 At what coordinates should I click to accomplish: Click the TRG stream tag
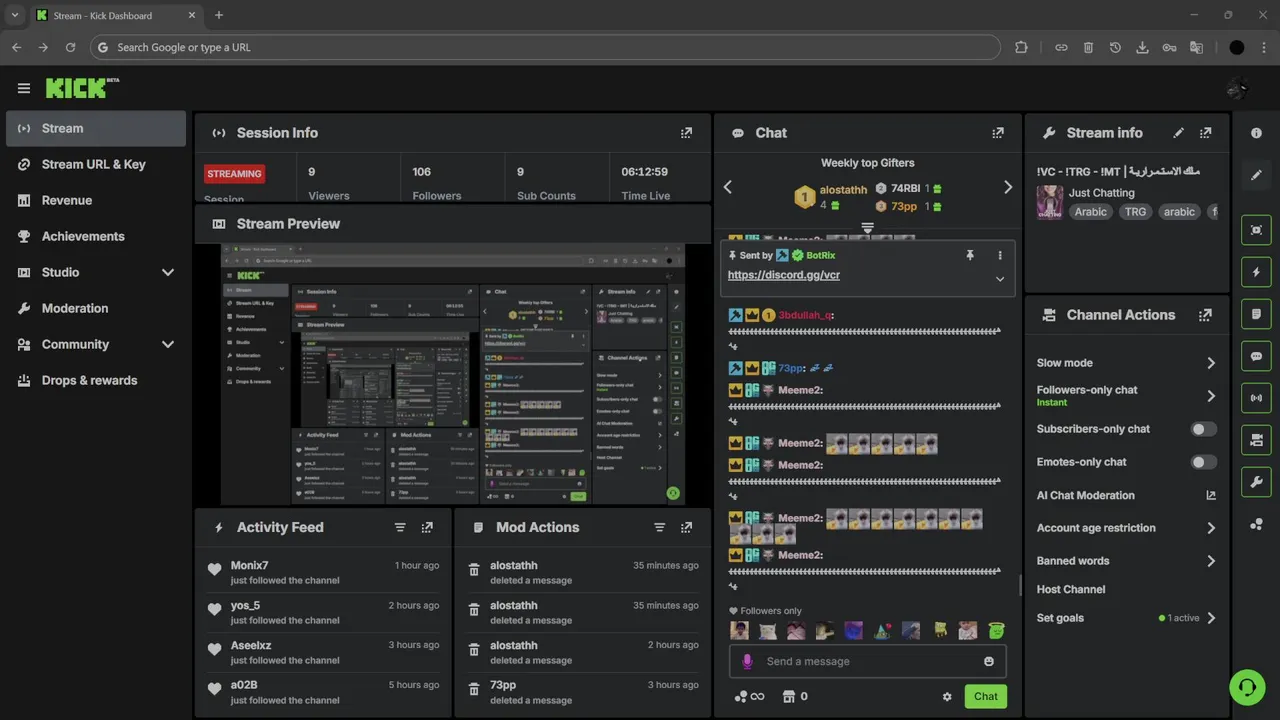1135,212
